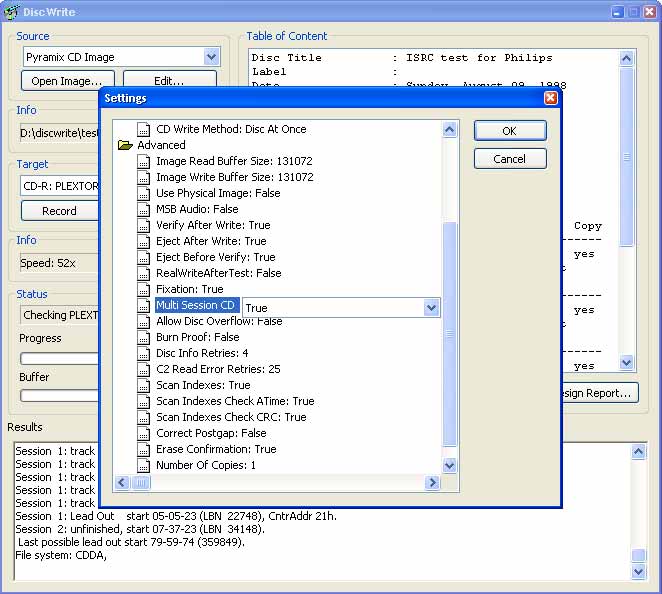Click the icon beside Erase Confirmation
This screenshot has width=662, height=594.
144,449
